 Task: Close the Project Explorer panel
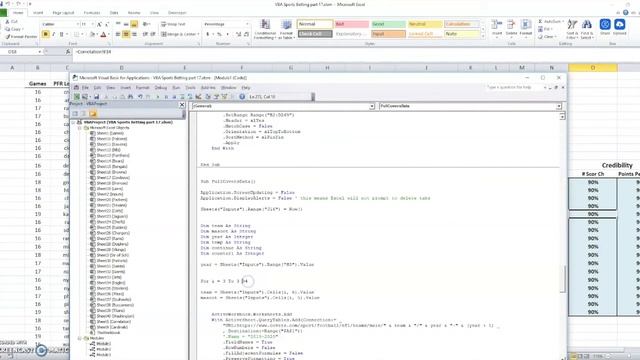coord(182,105)
